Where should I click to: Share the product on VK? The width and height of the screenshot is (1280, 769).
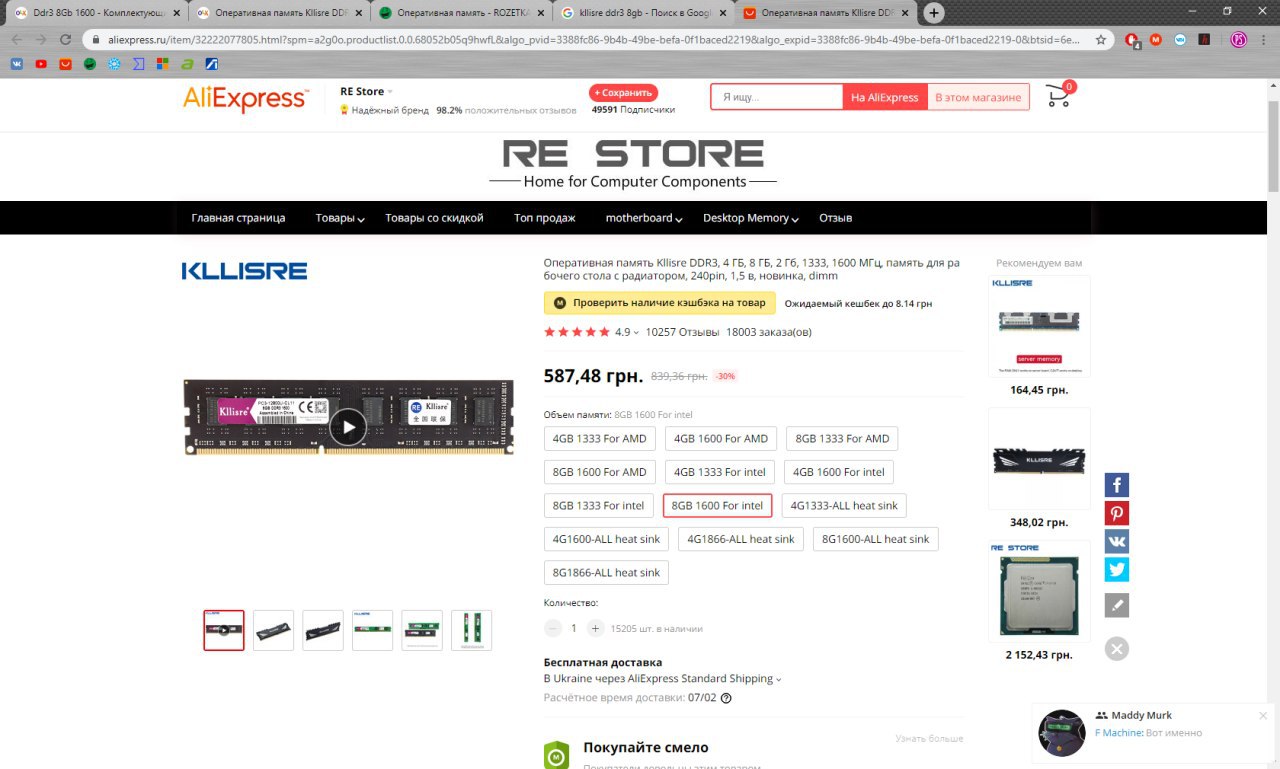coord(1117,541)
